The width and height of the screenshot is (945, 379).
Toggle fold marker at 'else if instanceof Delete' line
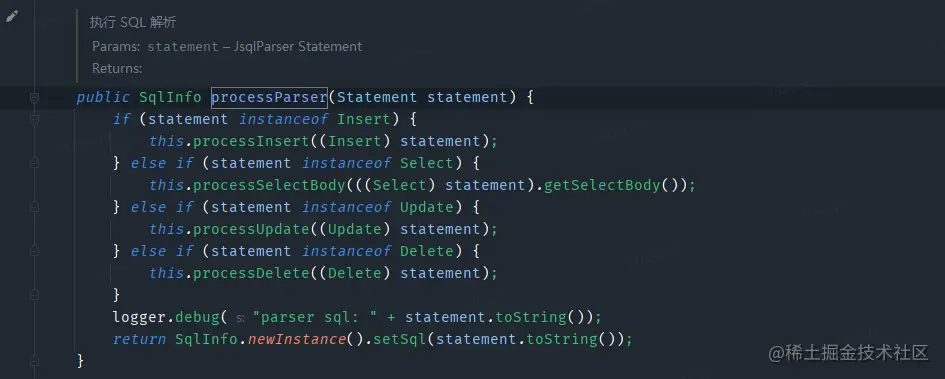(34, 251)
